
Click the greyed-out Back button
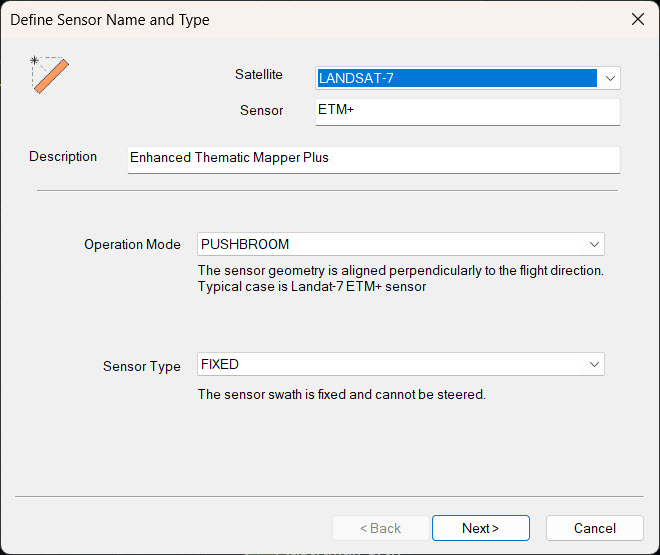click(x=379, y=528)
